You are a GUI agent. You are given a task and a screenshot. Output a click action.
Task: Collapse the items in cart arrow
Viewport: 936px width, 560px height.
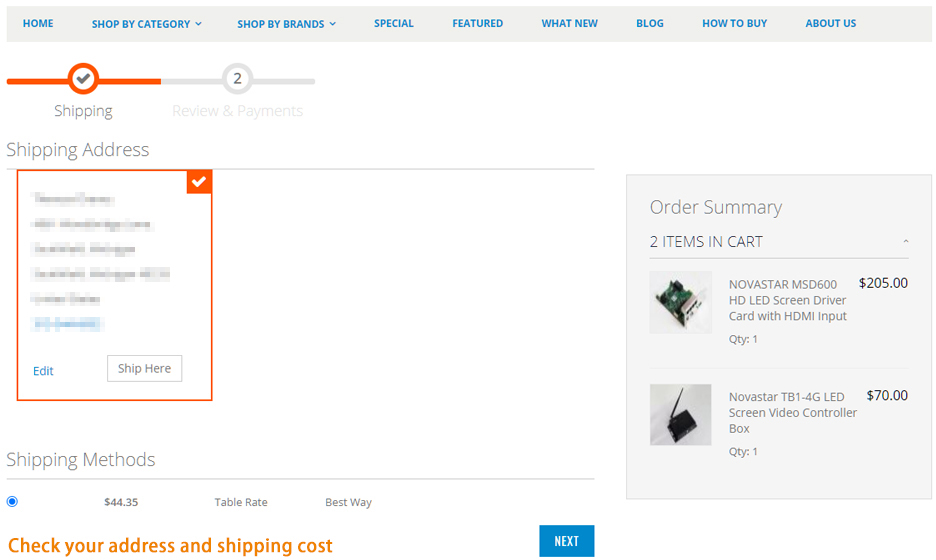(906, 242)
